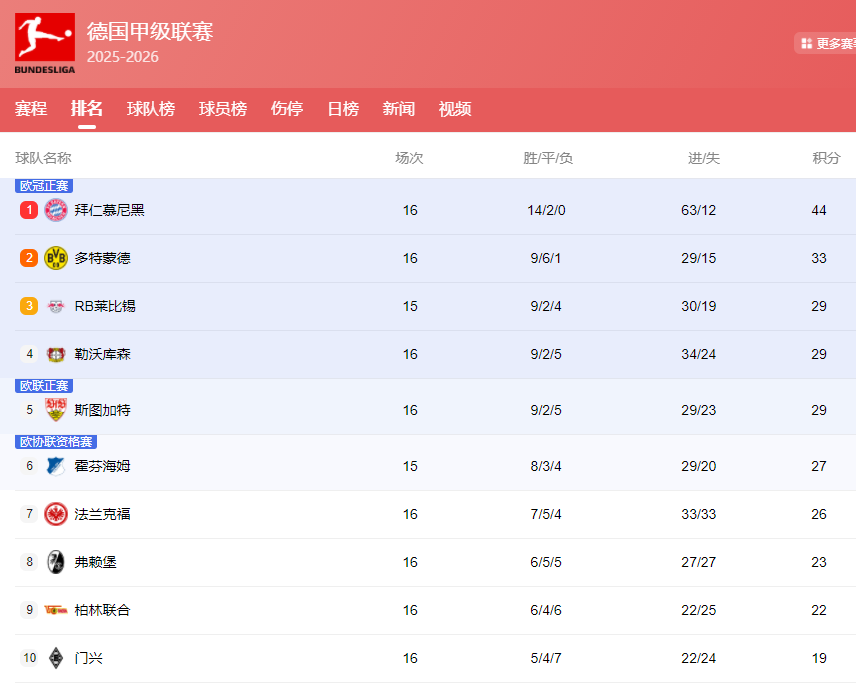Click the Bundesliga league logo

45,43
